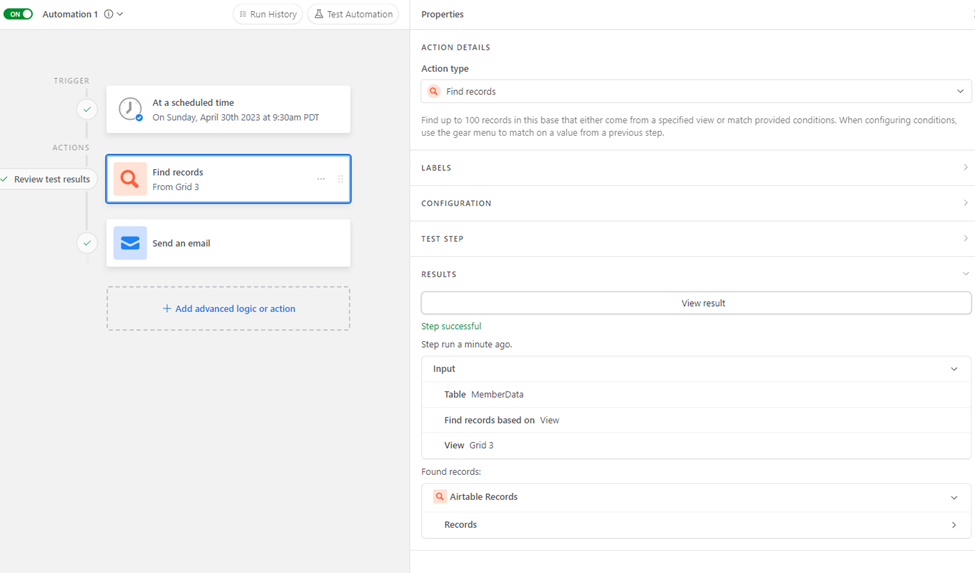Viewport: 975px width, 573px height.
Task: Click the View Grid 3 row
Action: (x=696, y=445)
